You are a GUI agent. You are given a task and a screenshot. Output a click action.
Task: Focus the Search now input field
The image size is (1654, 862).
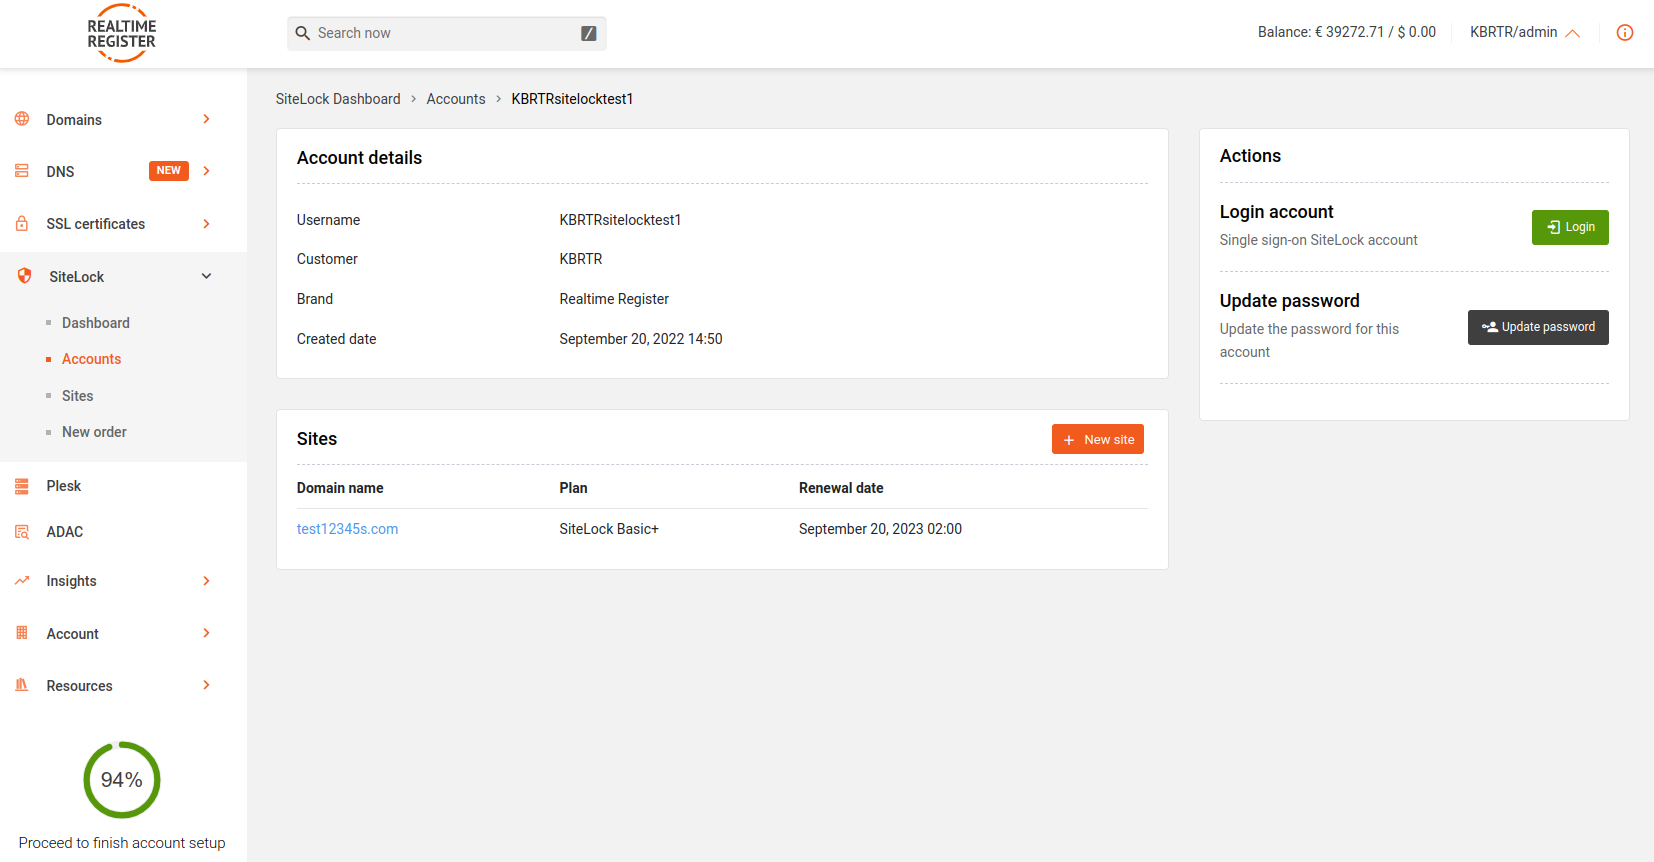coord(447,33)
